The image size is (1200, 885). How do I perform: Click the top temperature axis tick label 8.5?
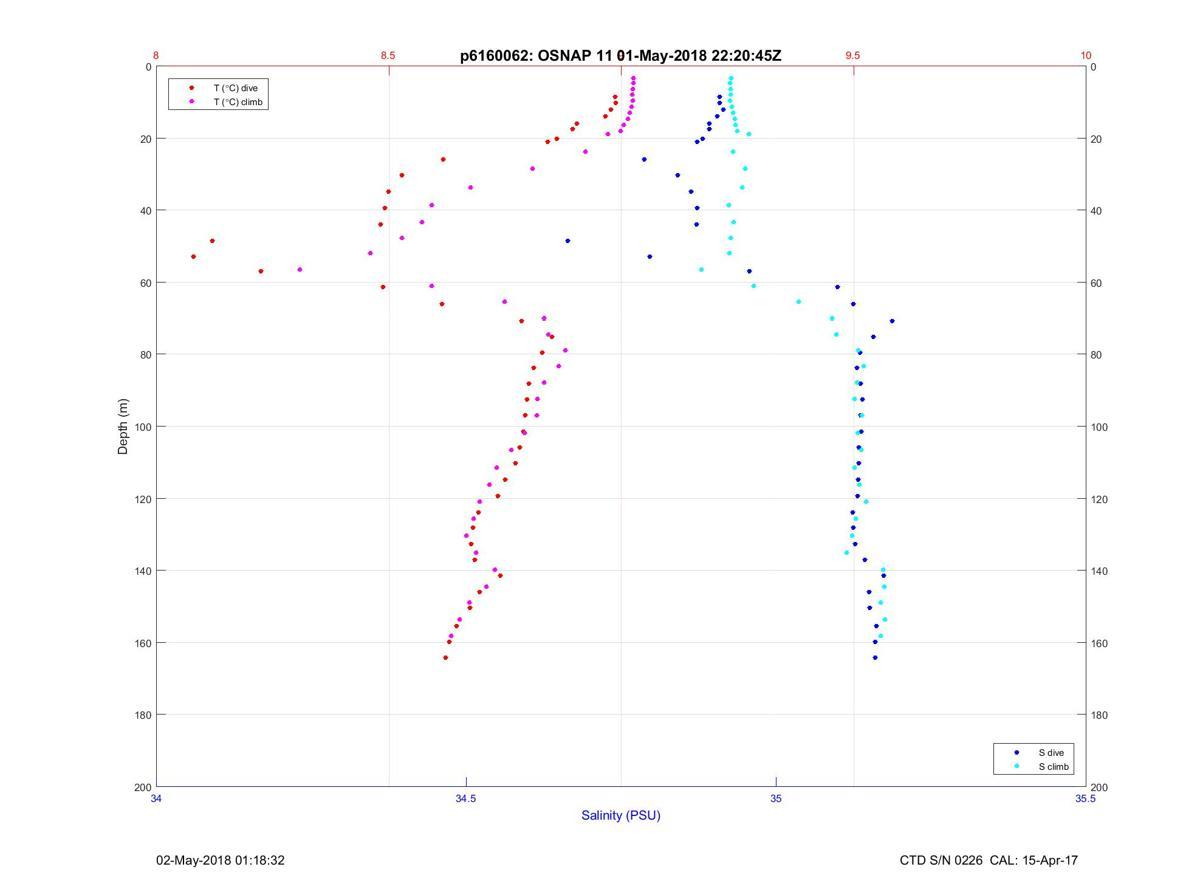click(x=388, y=56)
